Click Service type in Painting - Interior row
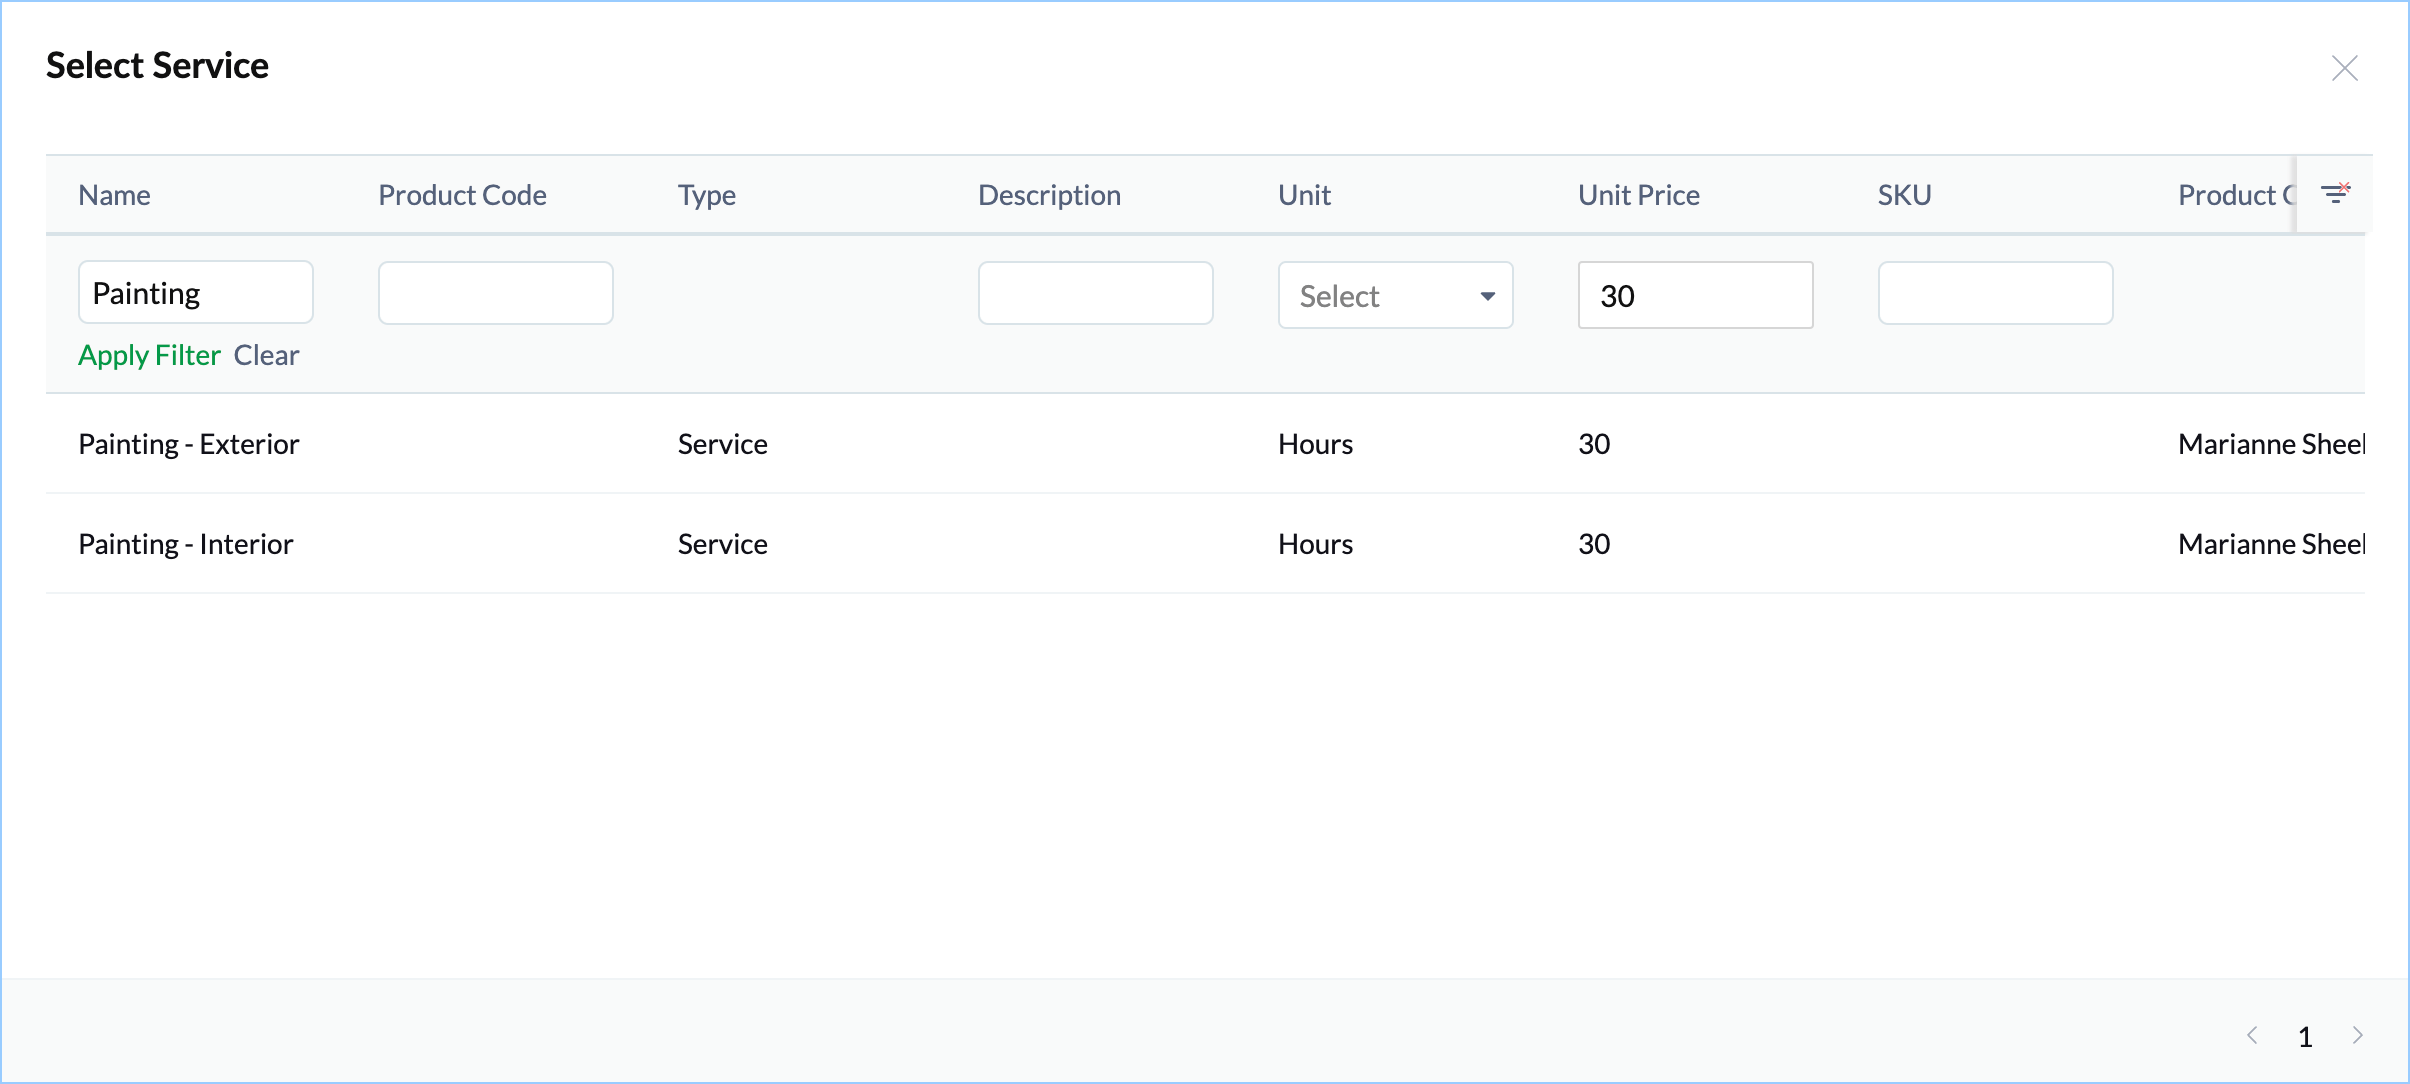 pos(722,544)
